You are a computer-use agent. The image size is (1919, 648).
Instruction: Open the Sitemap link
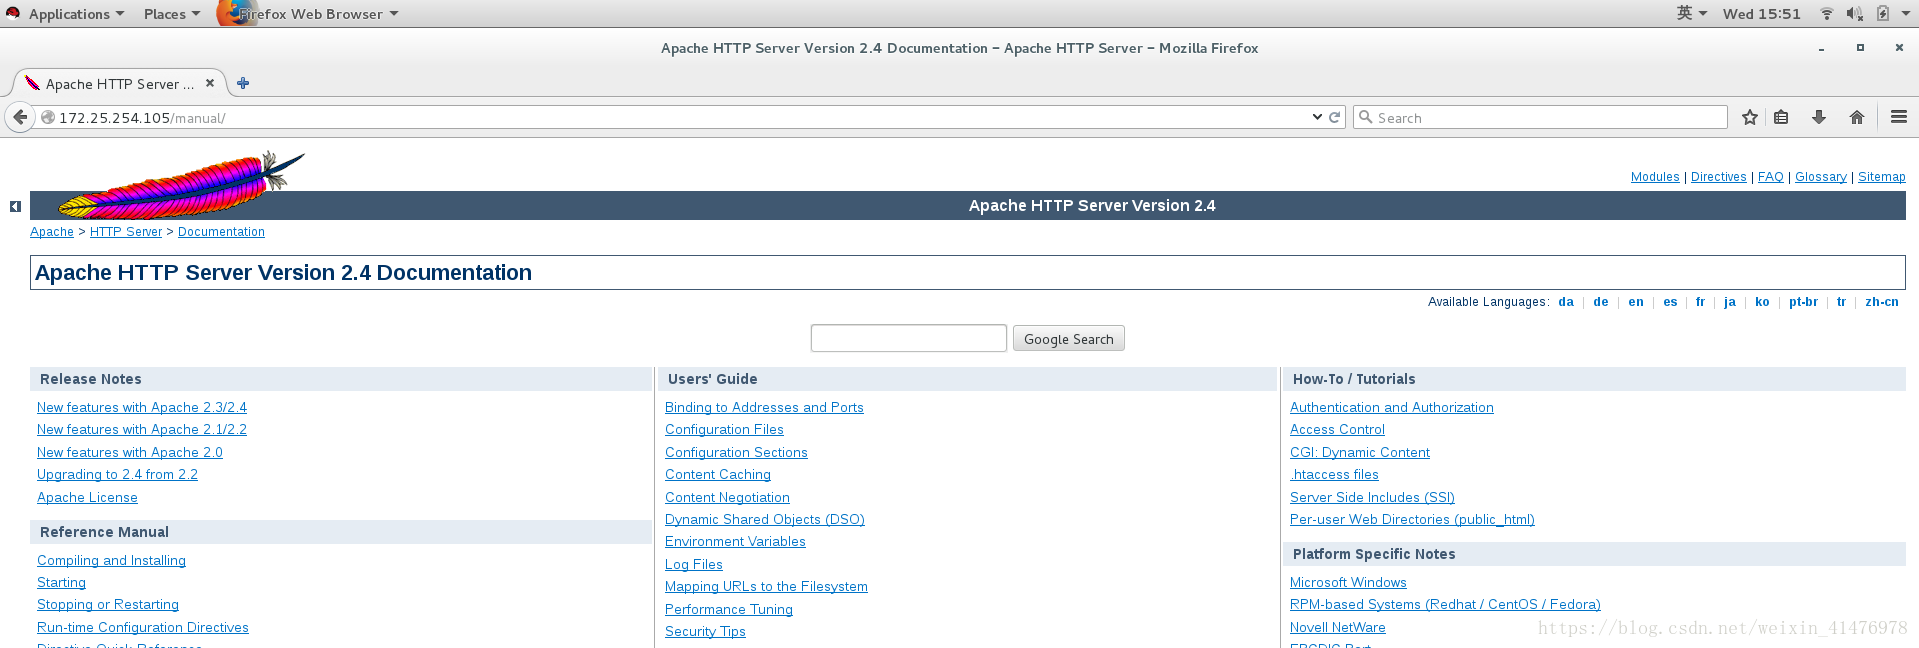[x=1882, y=177]
